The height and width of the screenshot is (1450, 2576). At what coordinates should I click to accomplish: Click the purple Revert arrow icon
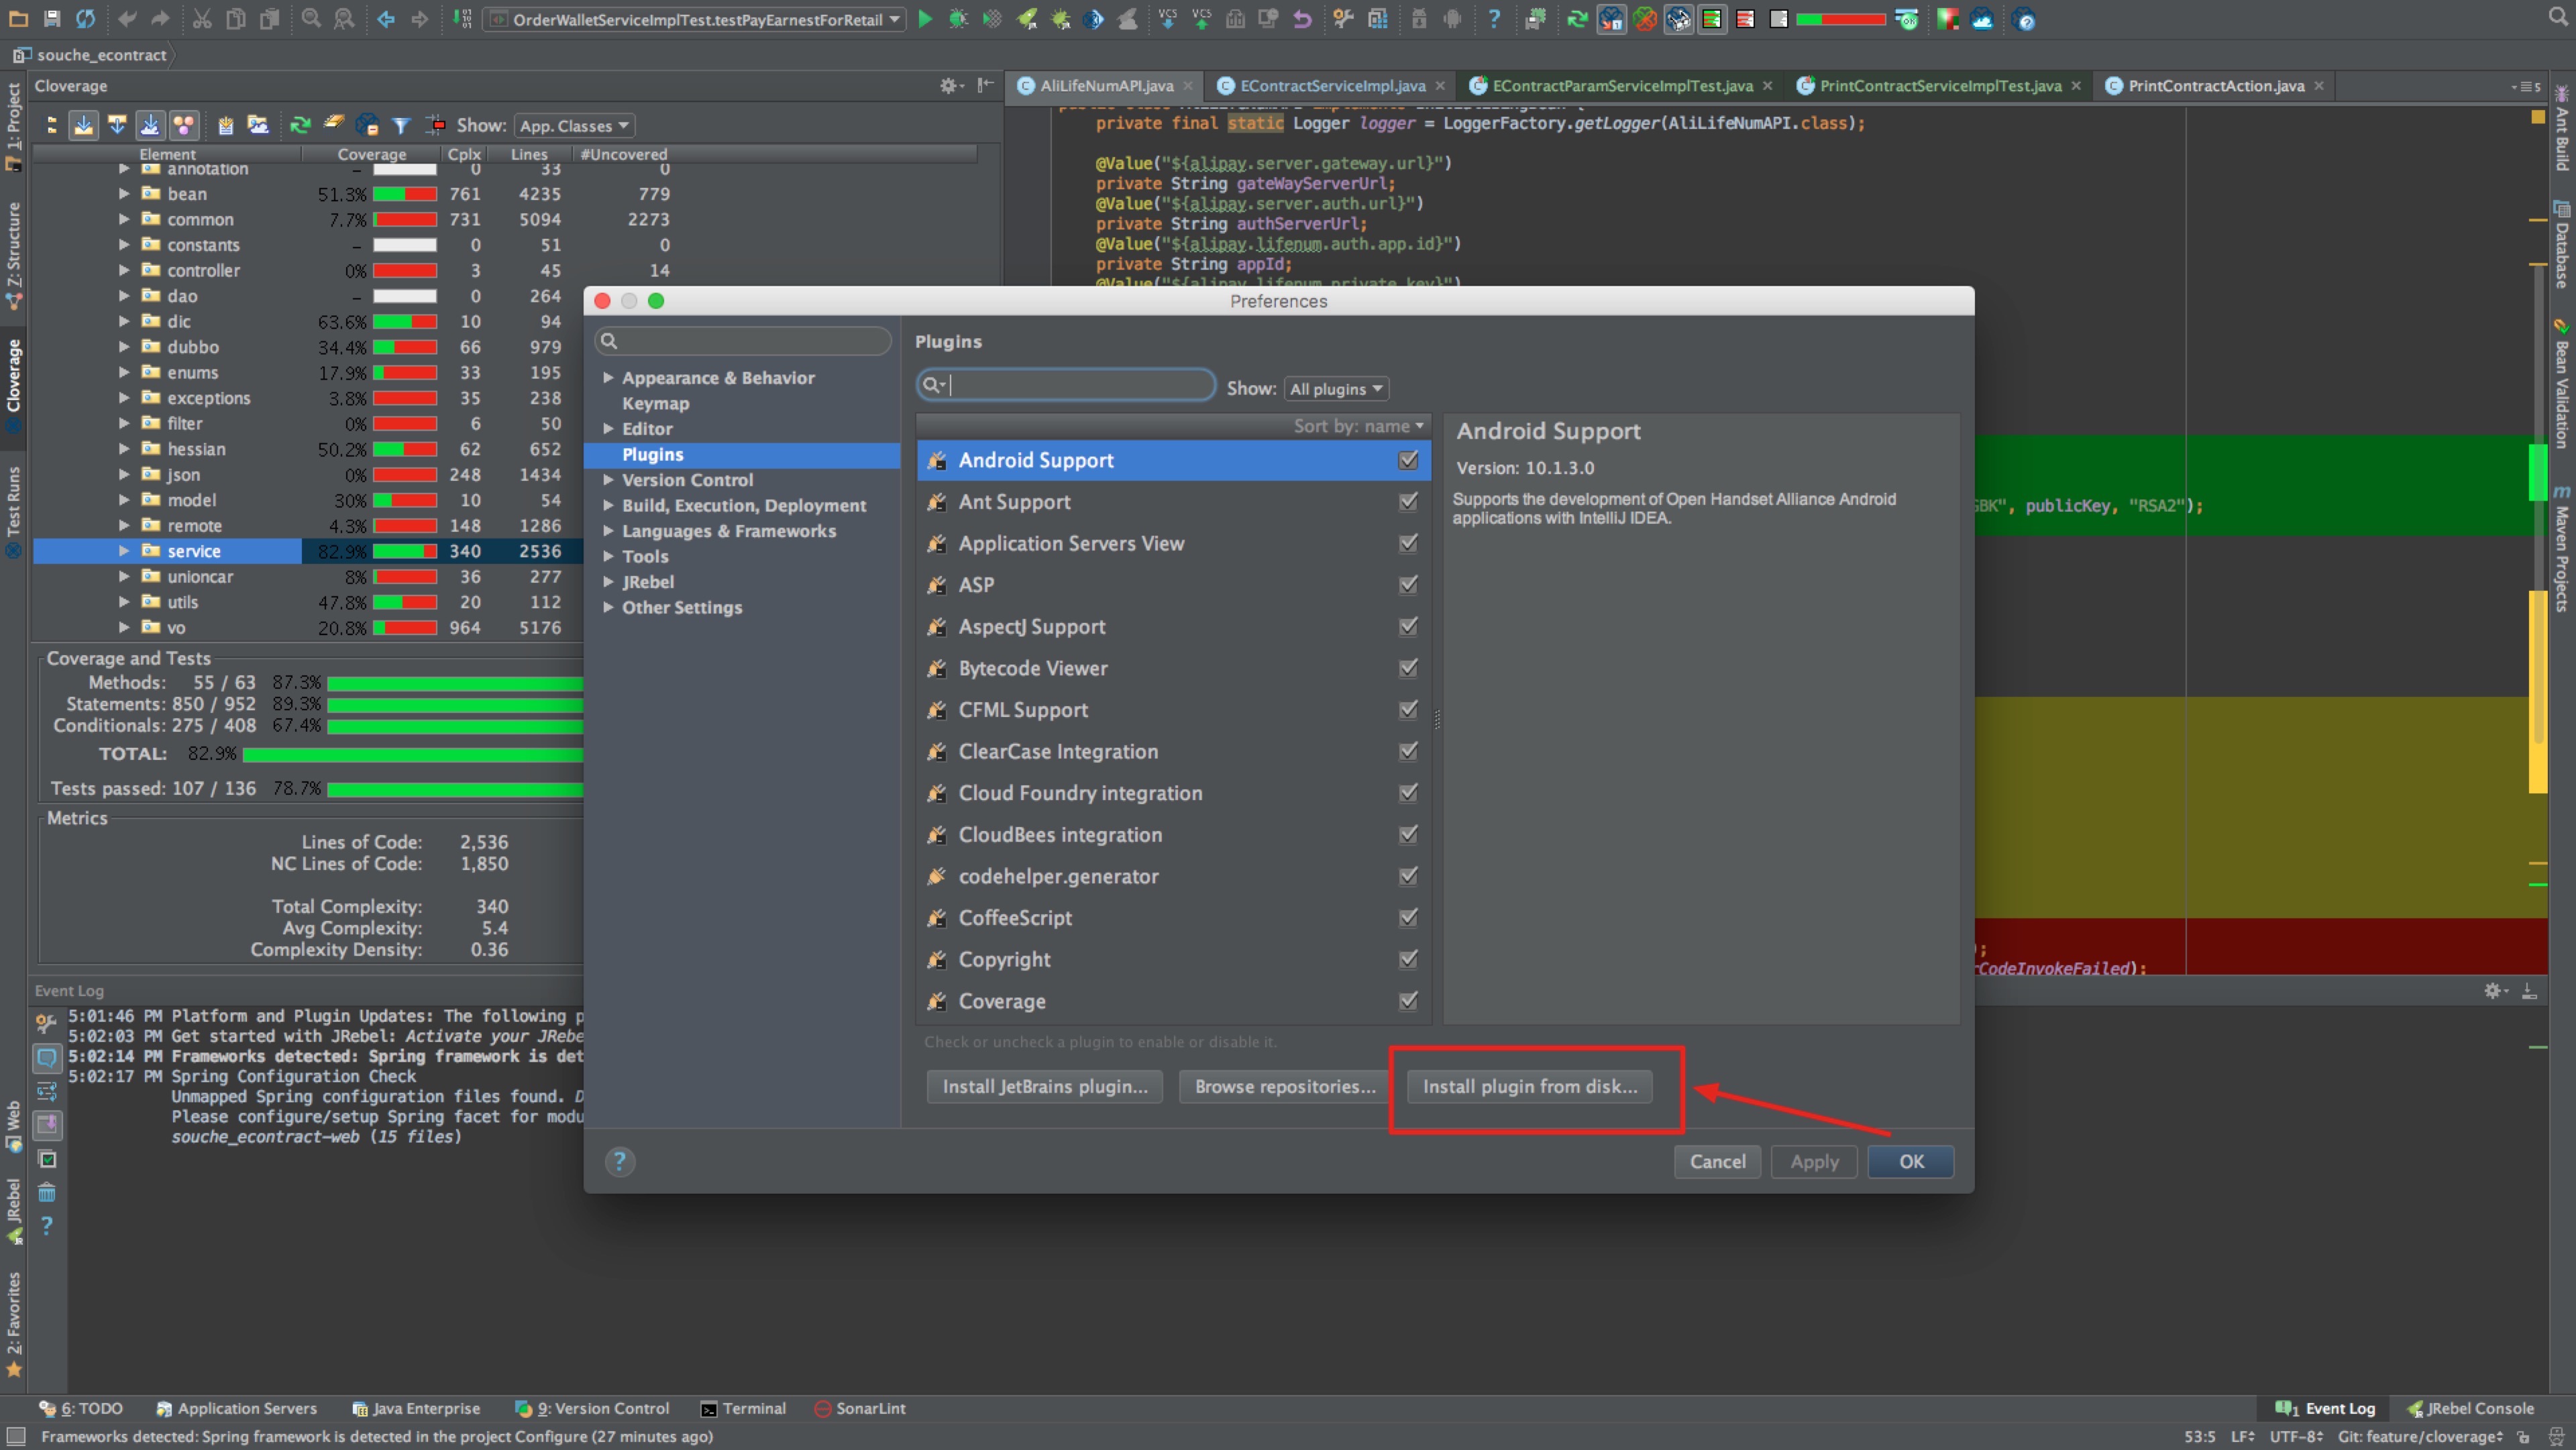point(1302,19)
